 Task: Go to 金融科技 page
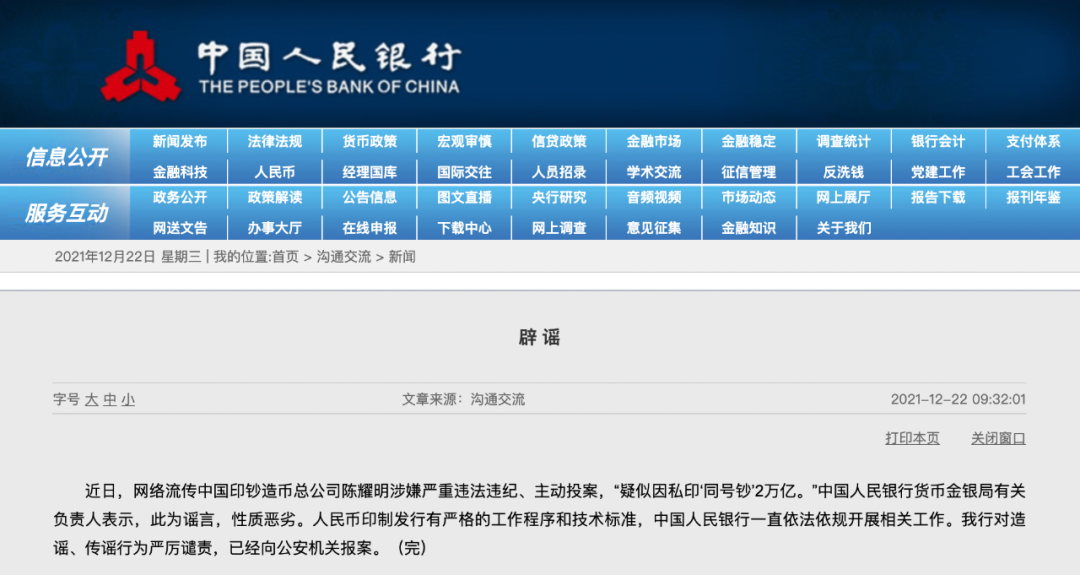180,172
